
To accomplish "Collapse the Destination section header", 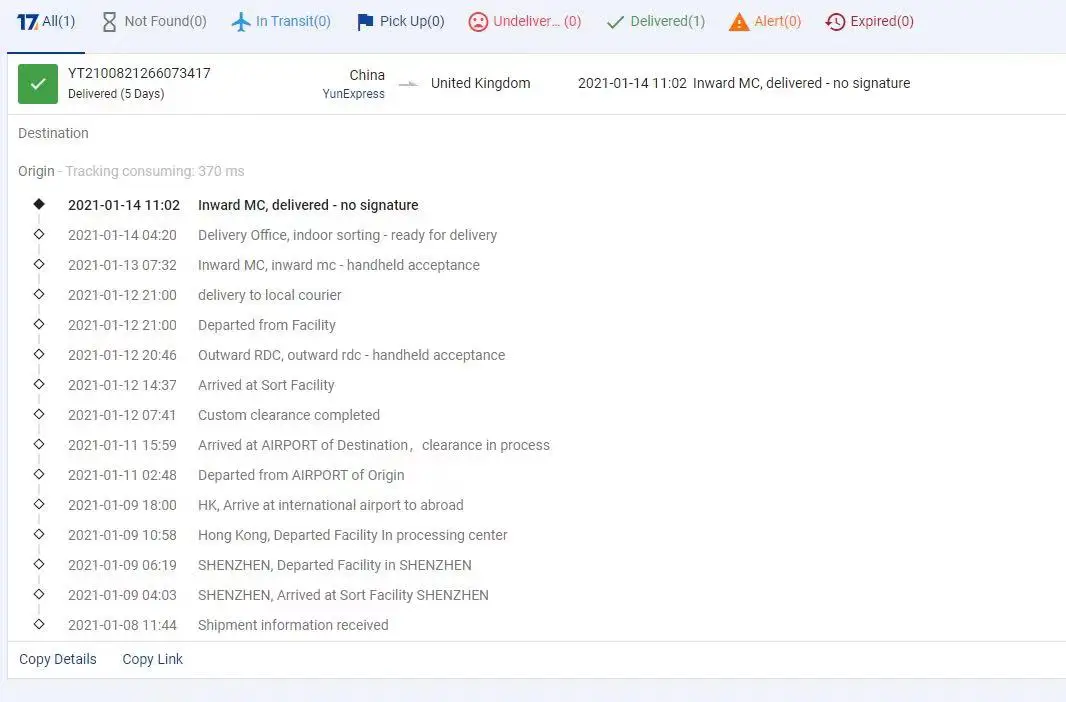I will 53,133.
